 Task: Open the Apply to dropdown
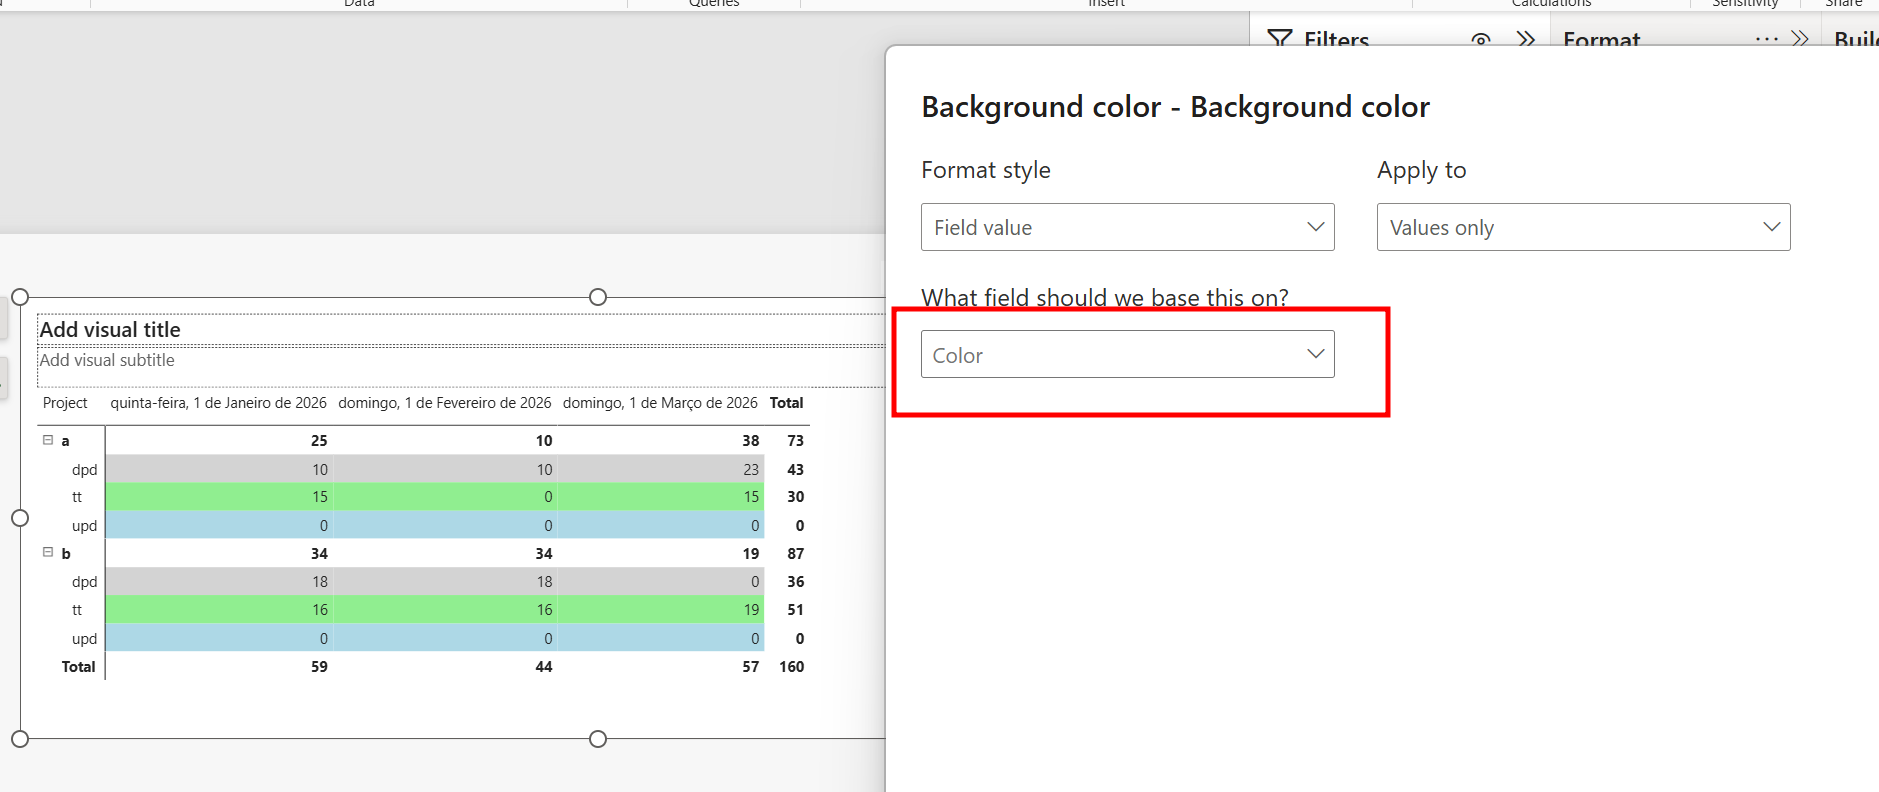click(x=1583, y=227)
